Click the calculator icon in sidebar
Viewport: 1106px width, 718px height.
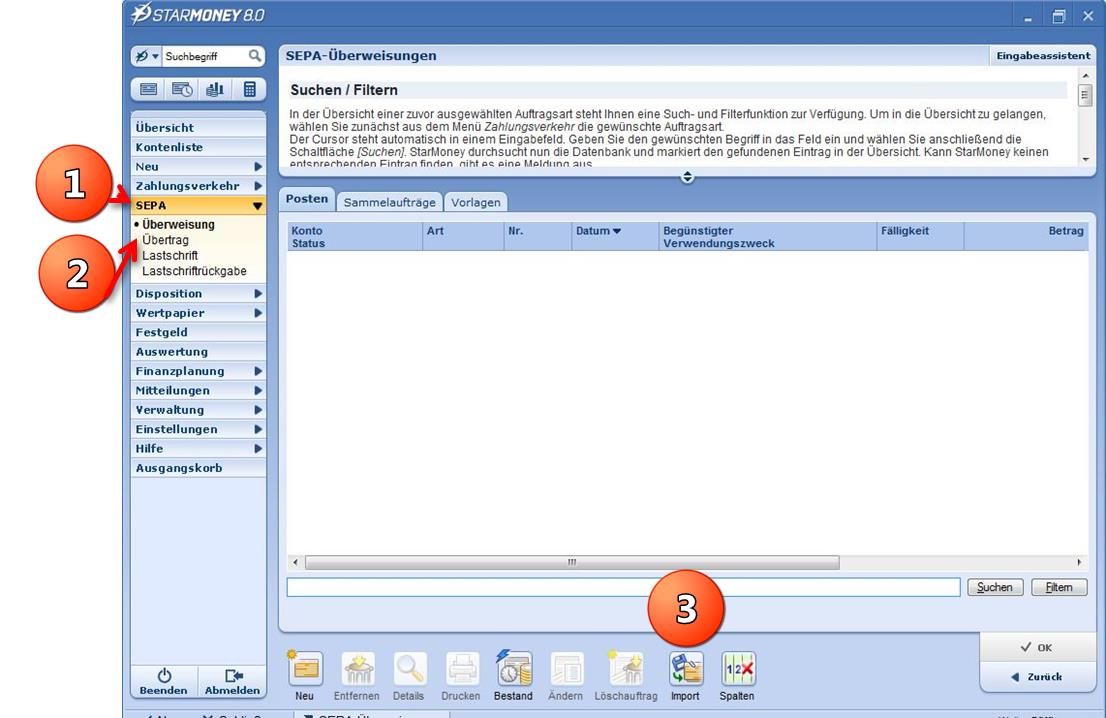249,89
